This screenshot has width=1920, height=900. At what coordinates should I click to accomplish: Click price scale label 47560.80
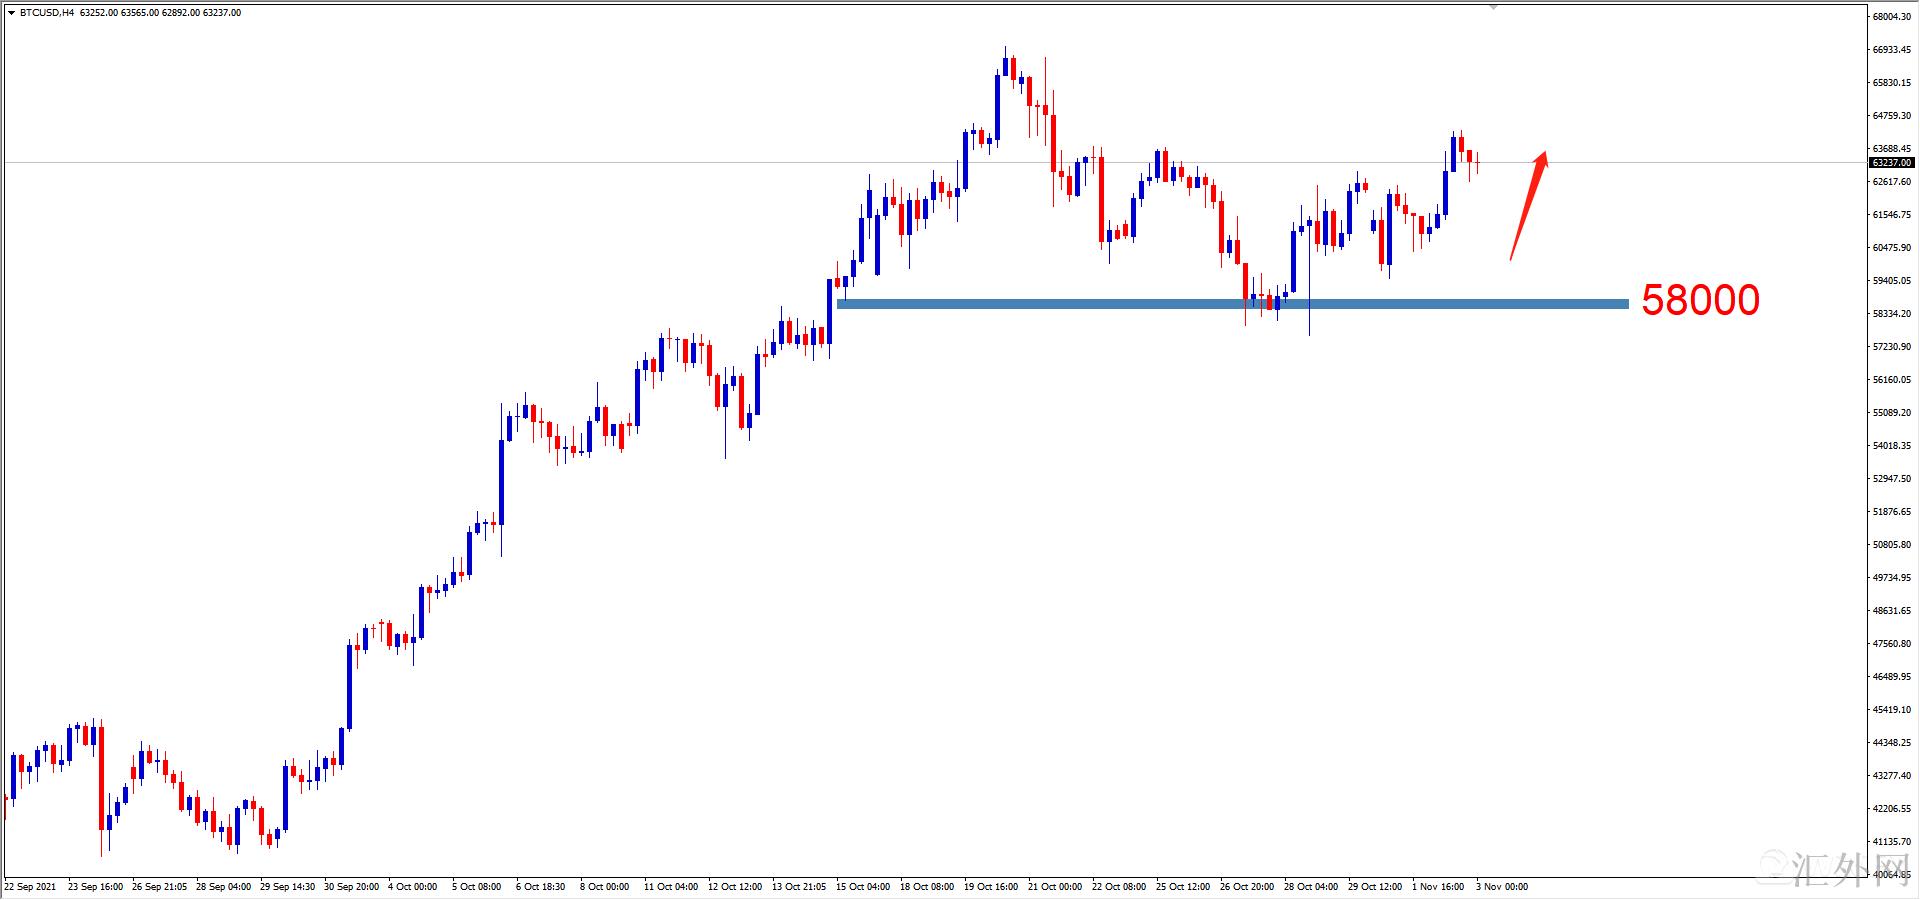click(1892, 644)
